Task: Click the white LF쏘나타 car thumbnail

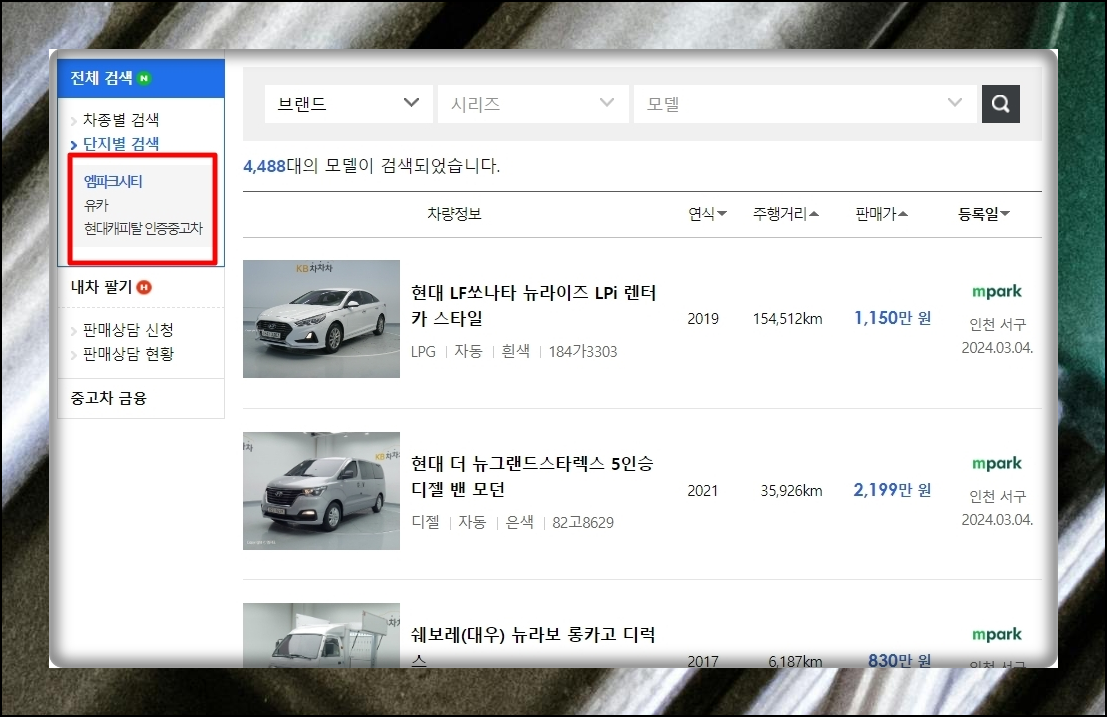Action: [321, 319]
